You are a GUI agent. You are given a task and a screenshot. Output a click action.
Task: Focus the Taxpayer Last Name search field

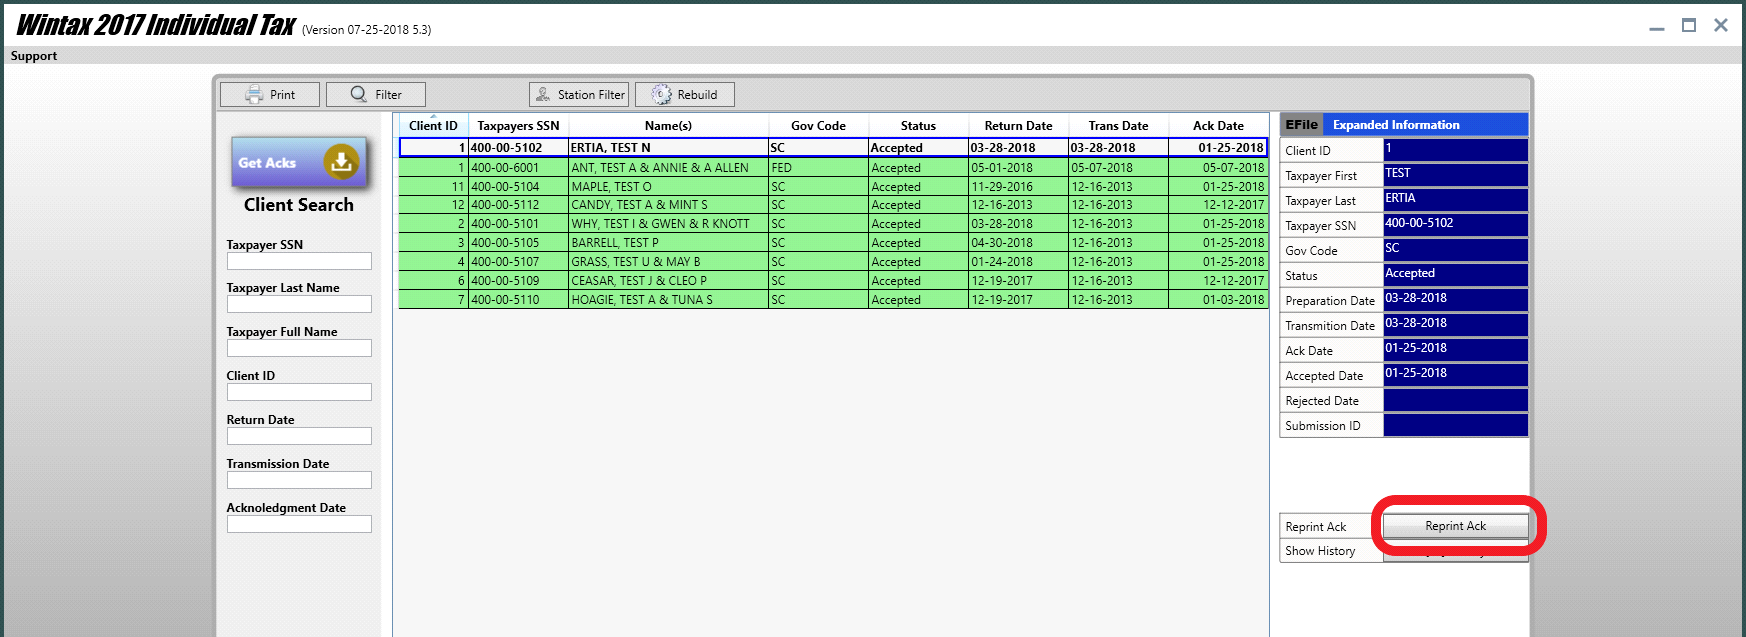point(299,304)
